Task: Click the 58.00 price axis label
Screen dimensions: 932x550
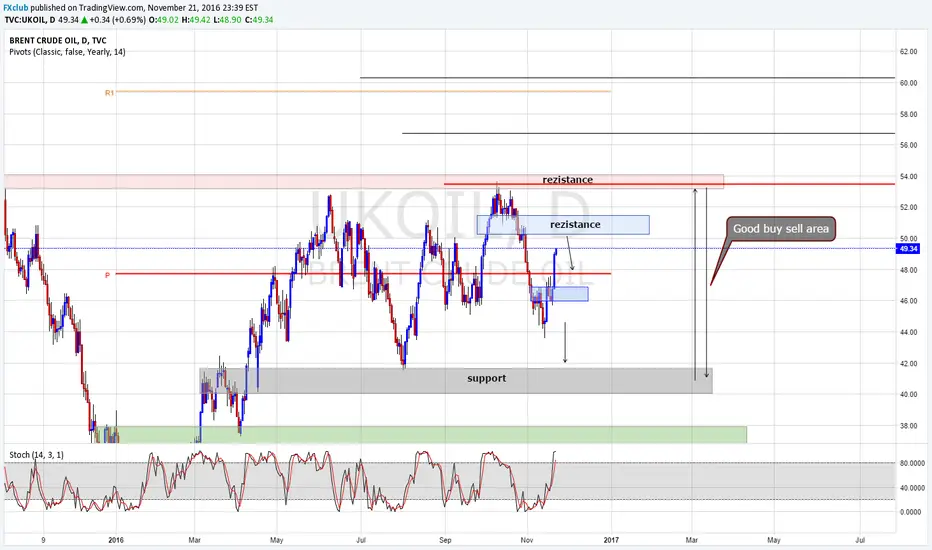Action: coord(908,114)
